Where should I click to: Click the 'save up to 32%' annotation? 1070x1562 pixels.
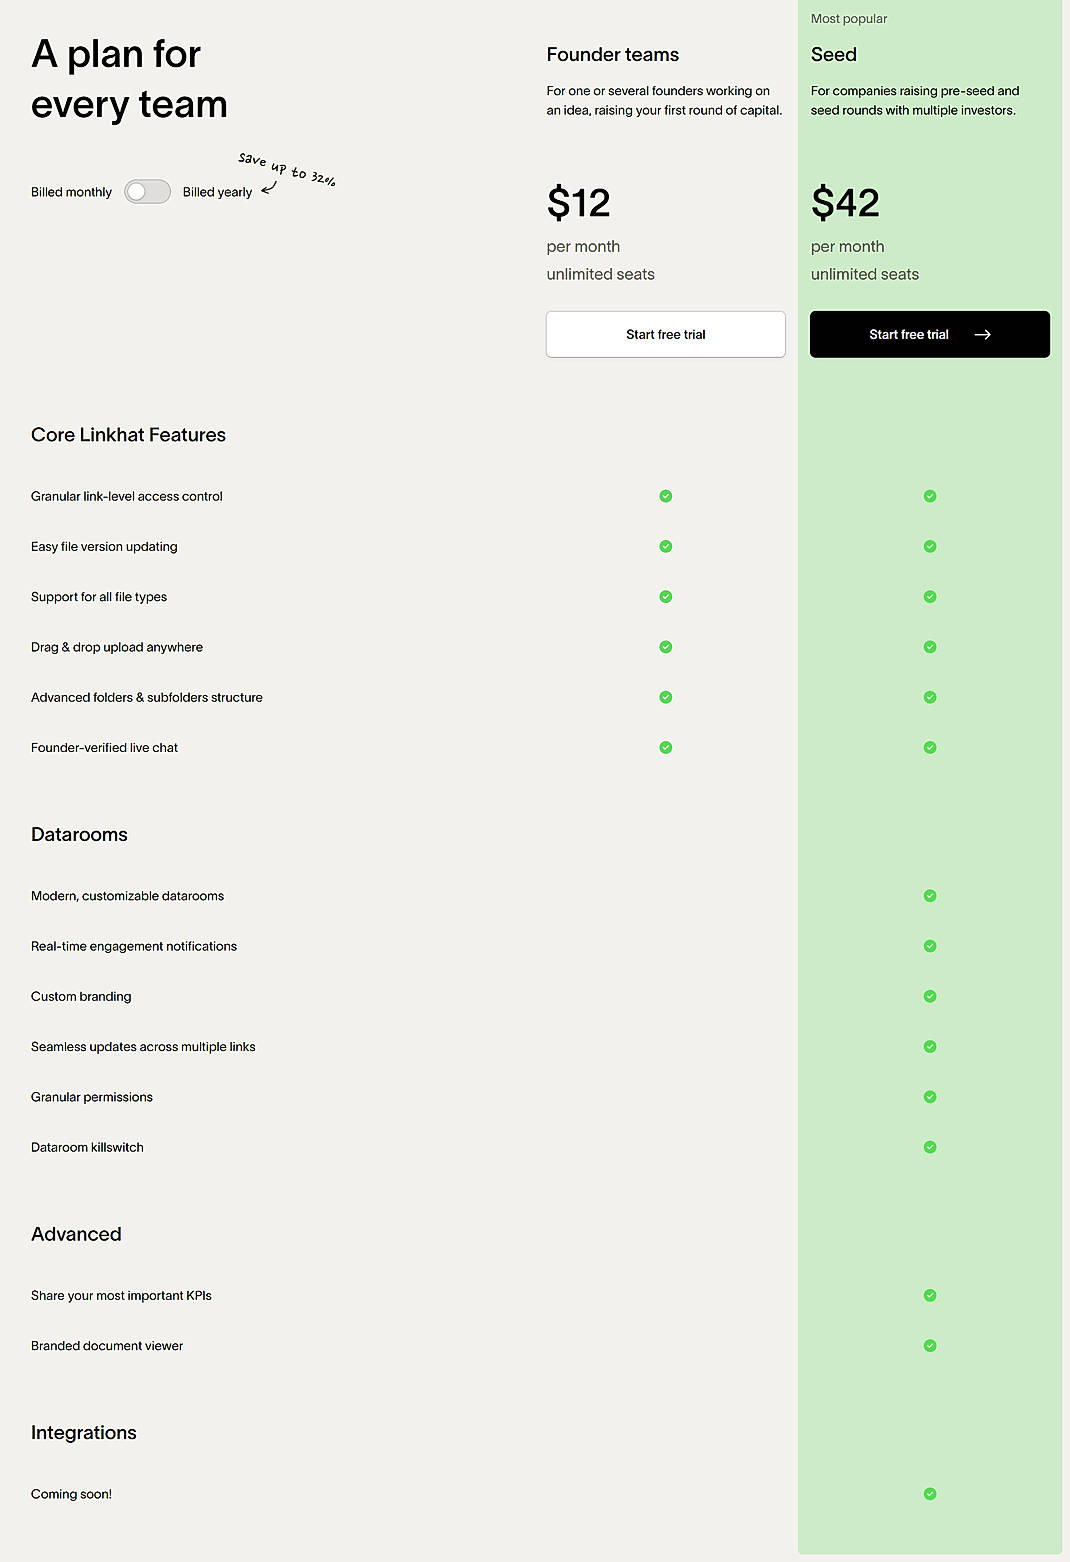285,170
